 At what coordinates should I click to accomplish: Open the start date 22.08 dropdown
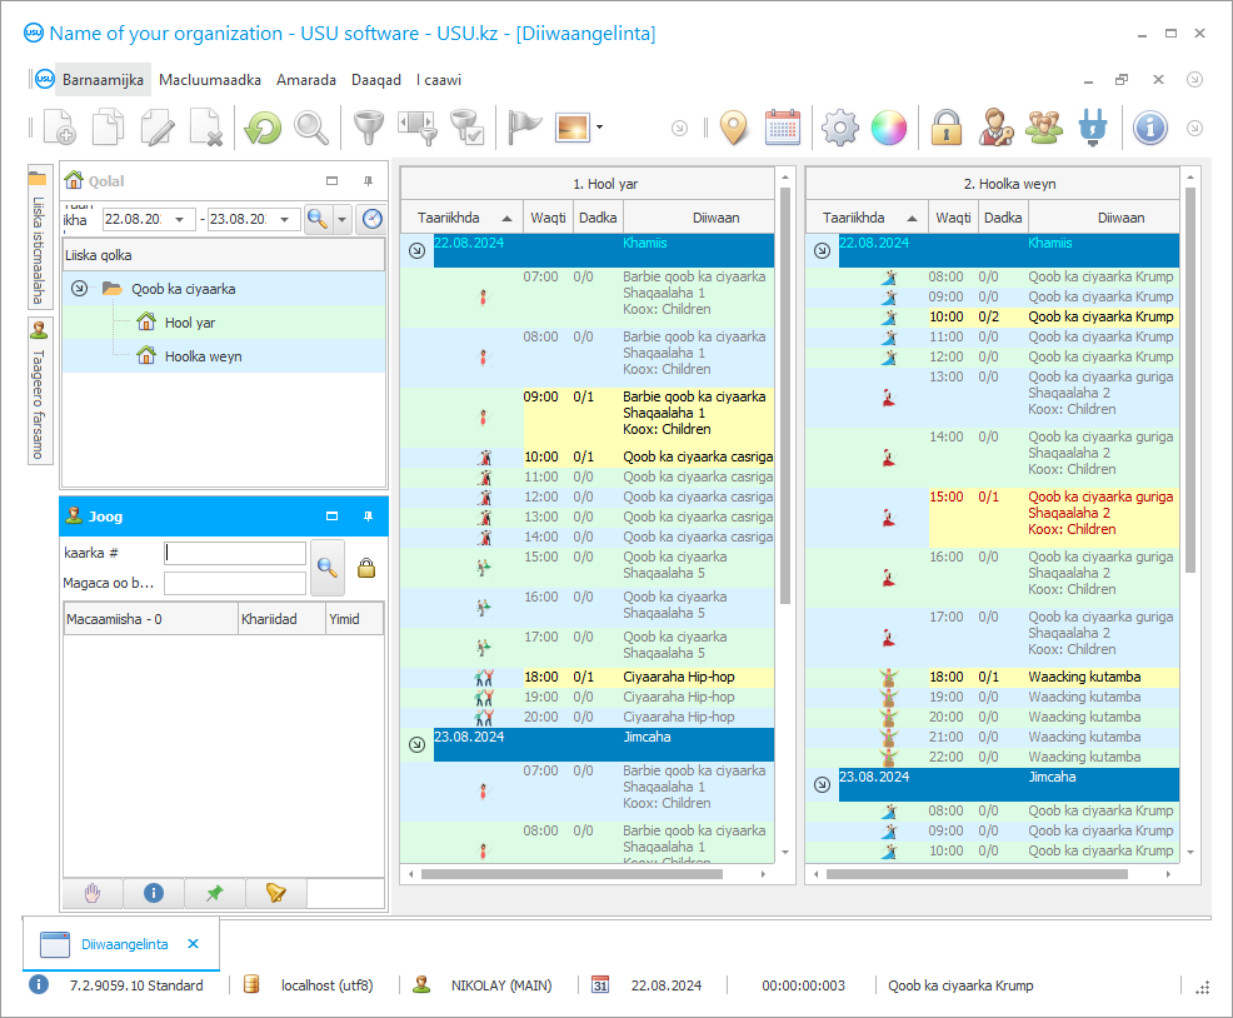click(x=180, y=219)
